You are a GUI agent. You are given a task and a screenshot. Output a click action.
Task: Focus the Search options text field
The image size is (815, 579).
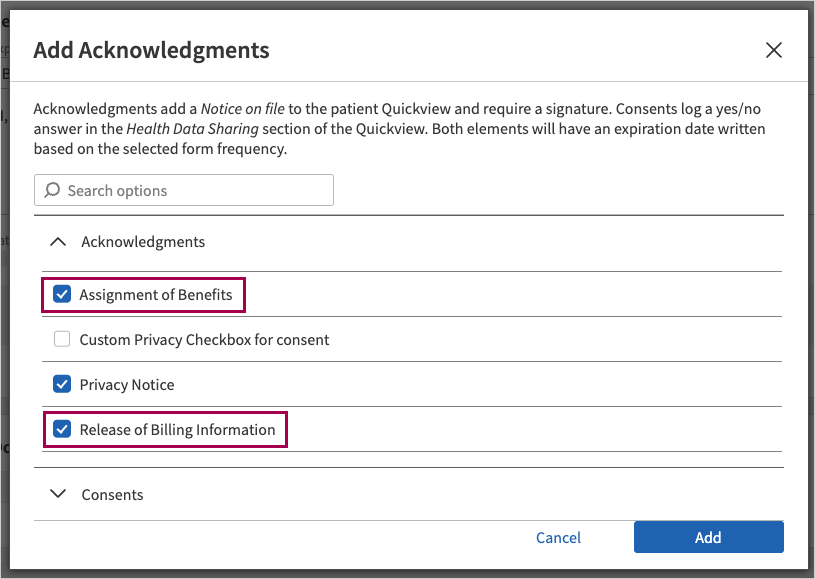195,190
